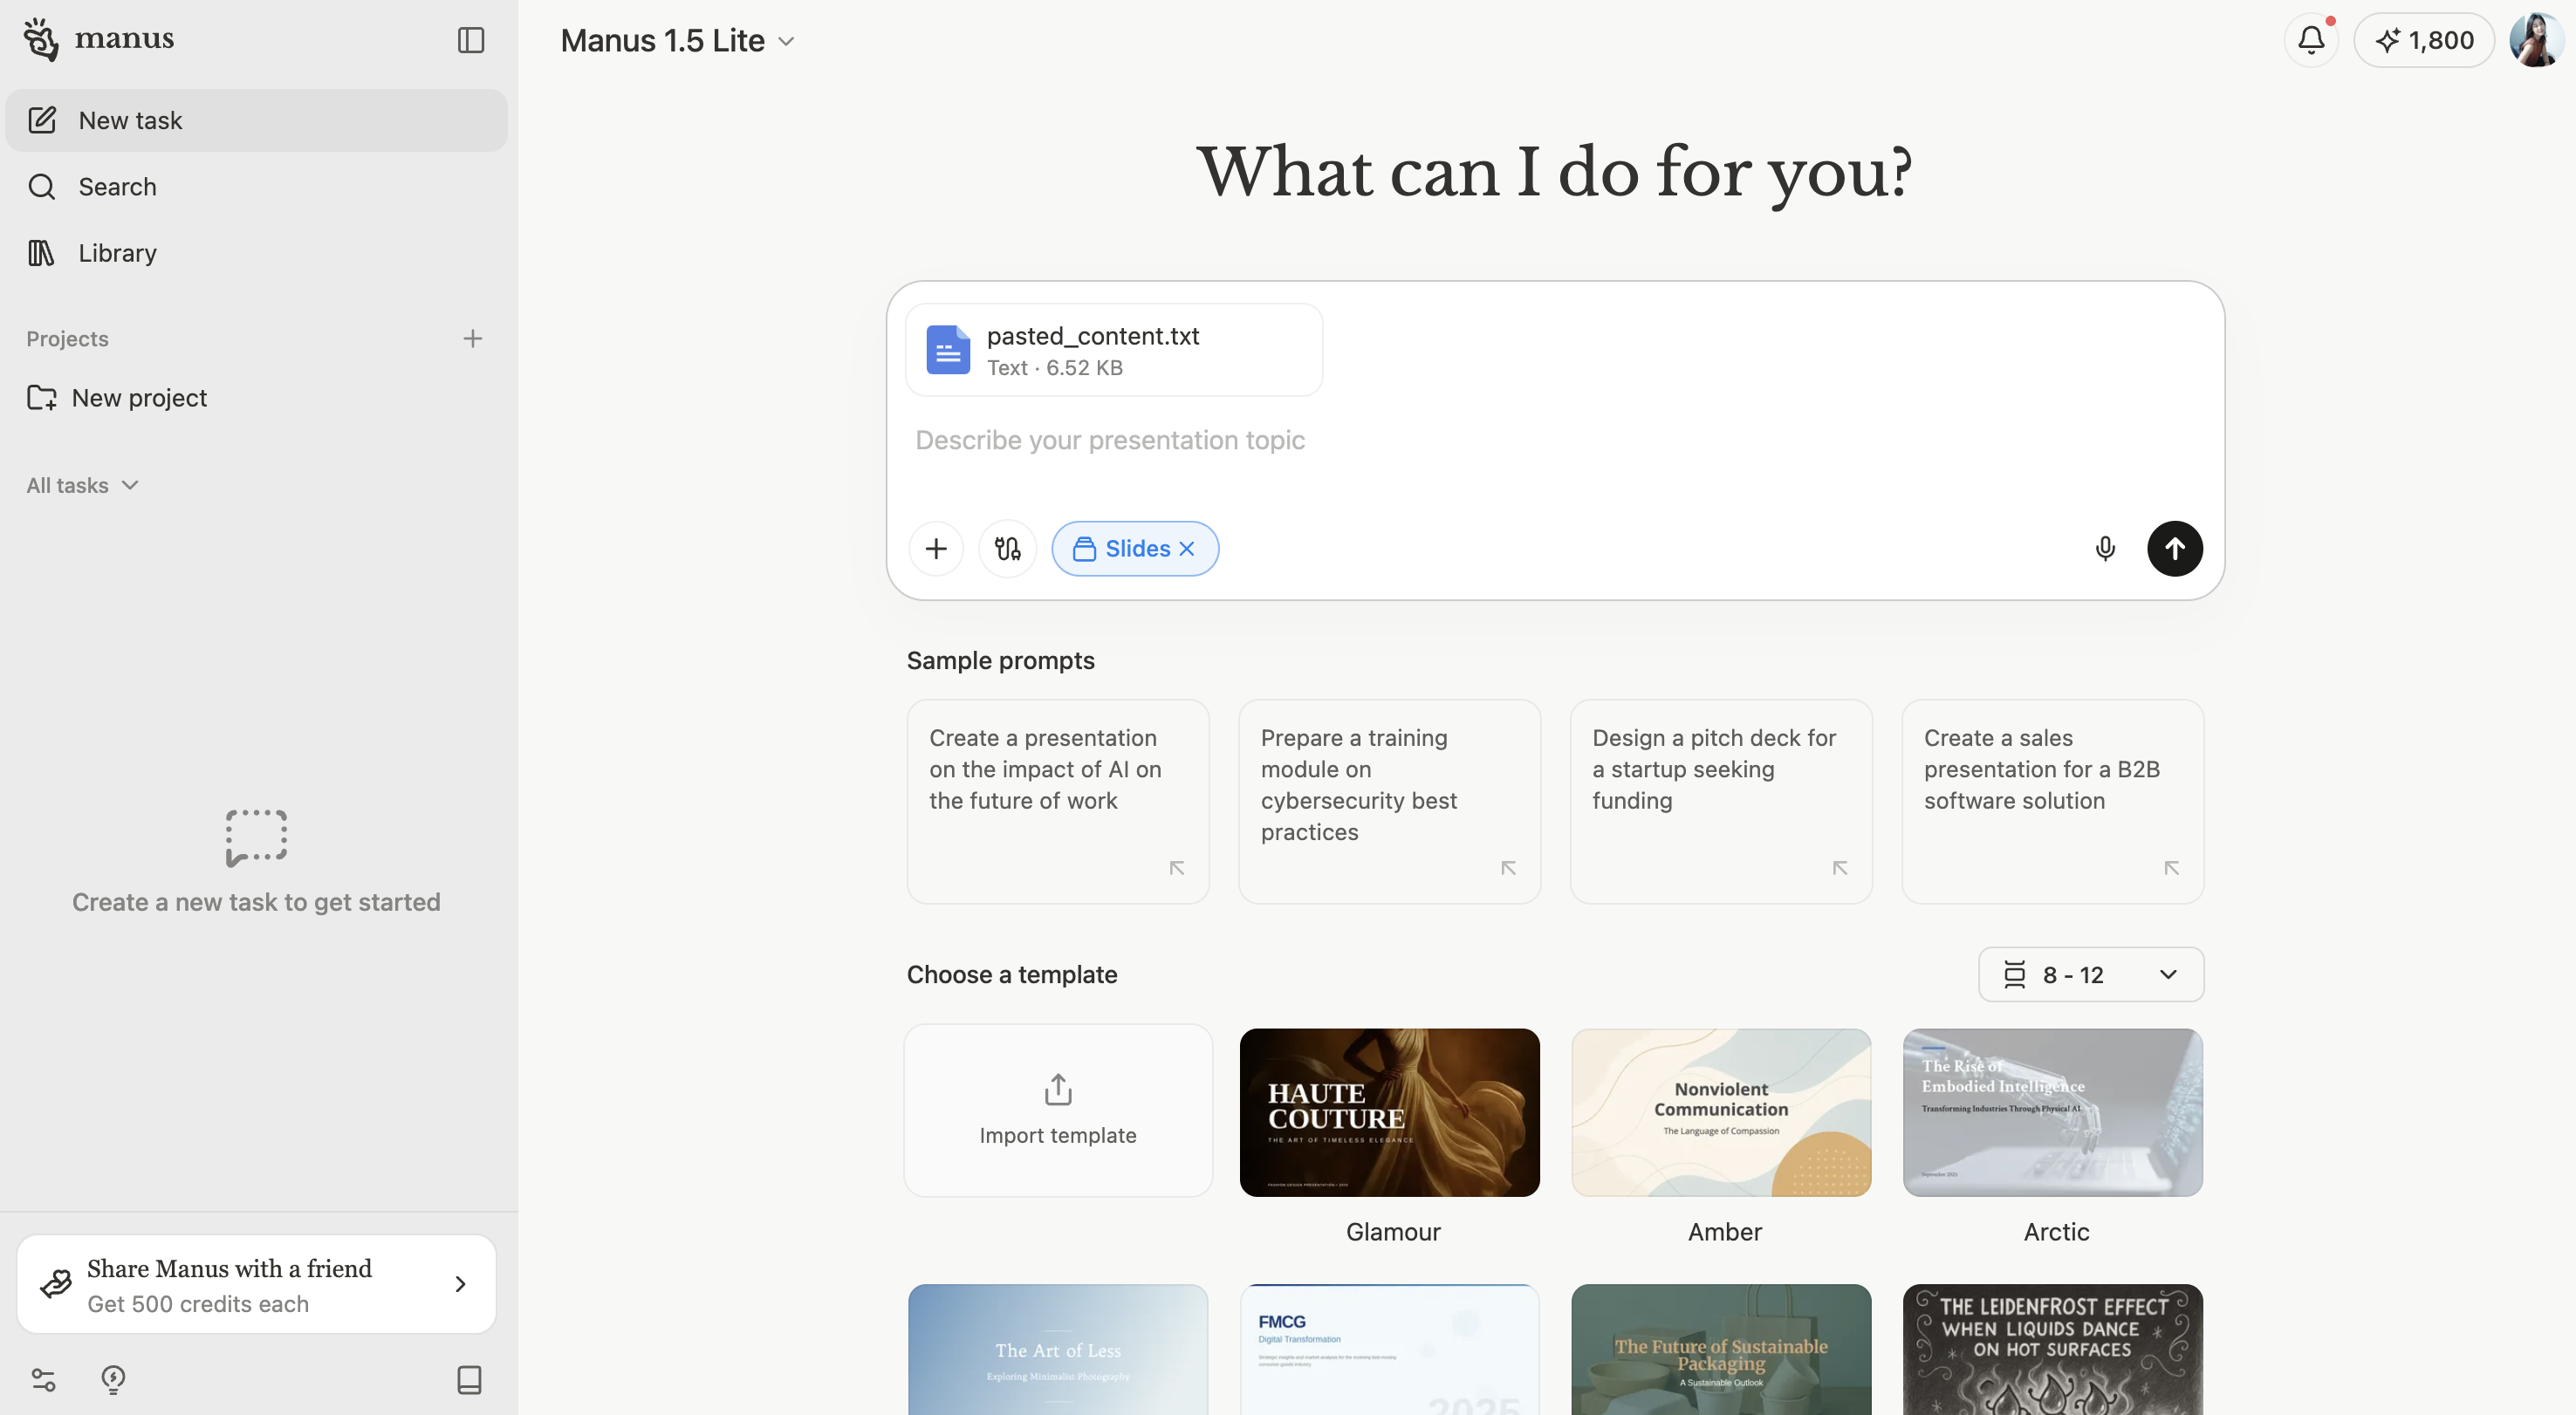Open the pasted_content.txt attachment
The image size is (2576, 1415).
coord(1114,350)
